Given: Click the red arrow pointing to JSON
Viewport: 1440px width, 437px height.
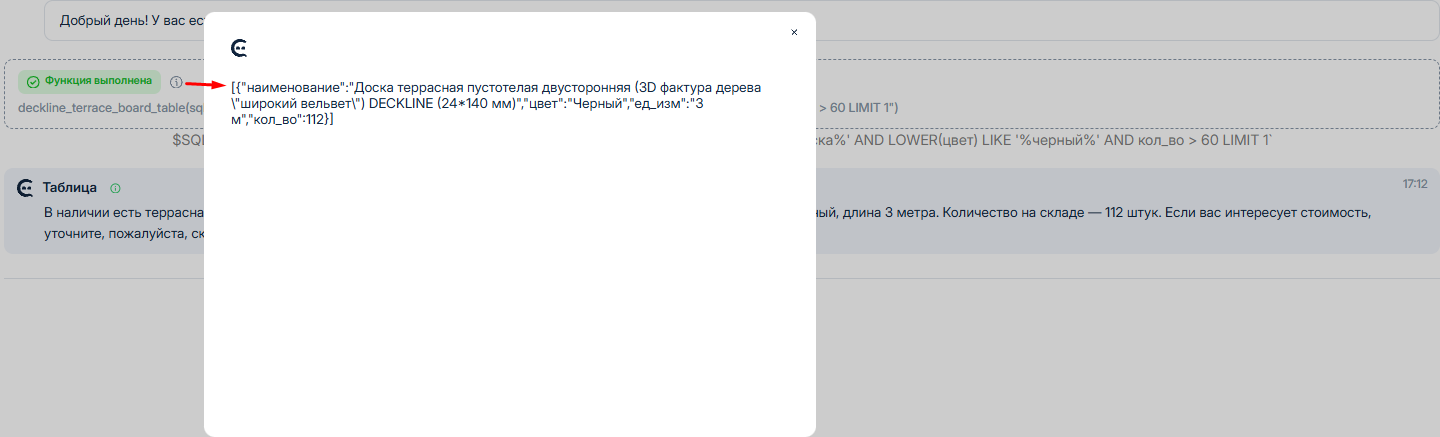Looking at the screenshot, I should click(x=204, y=85).
